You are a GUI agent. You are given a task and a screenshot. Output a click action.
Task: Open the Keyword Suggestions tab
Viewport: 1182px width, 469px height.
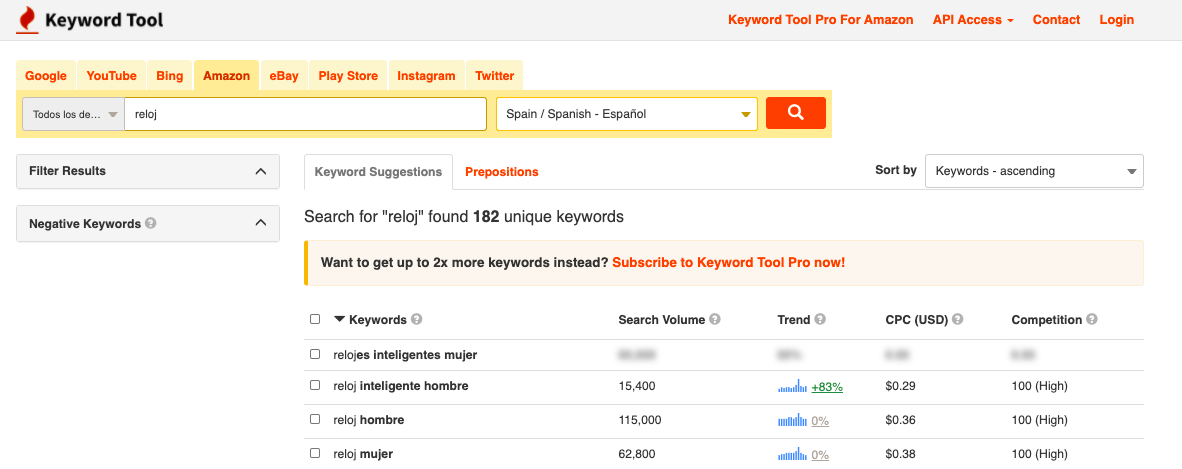[x=378, y=172]
